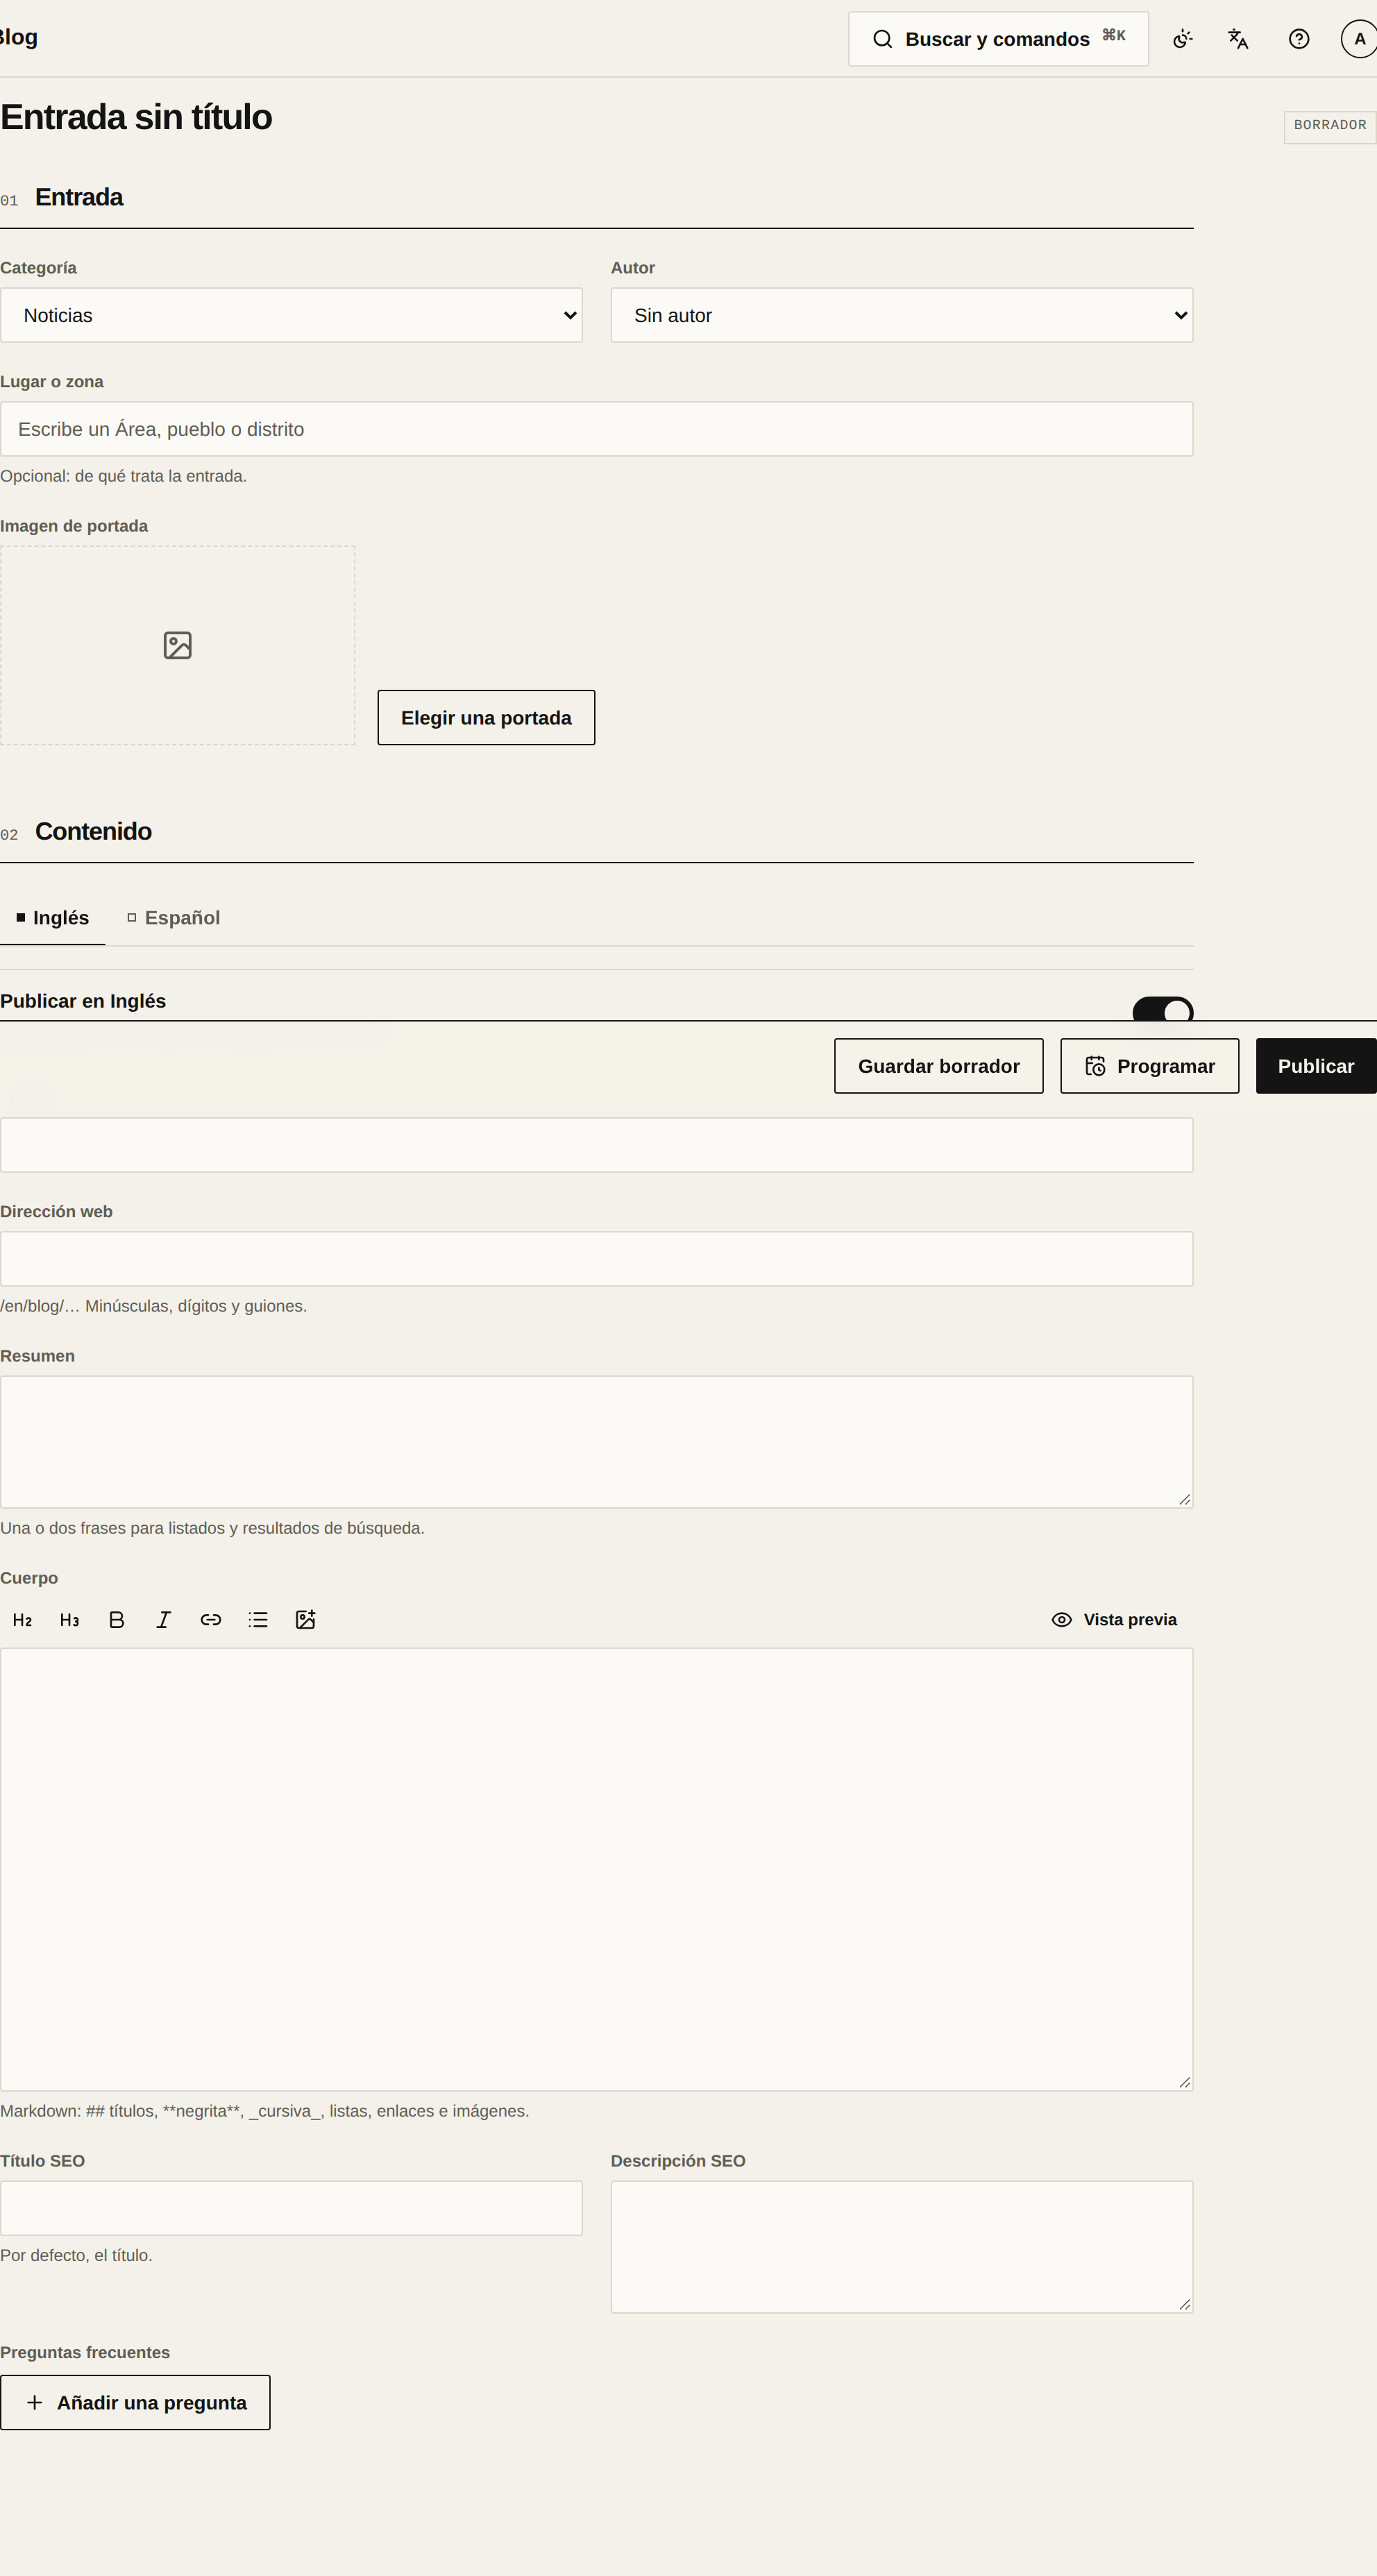Open the Buscar y comandos search box

pyautogui.click(x=998, y=39)
